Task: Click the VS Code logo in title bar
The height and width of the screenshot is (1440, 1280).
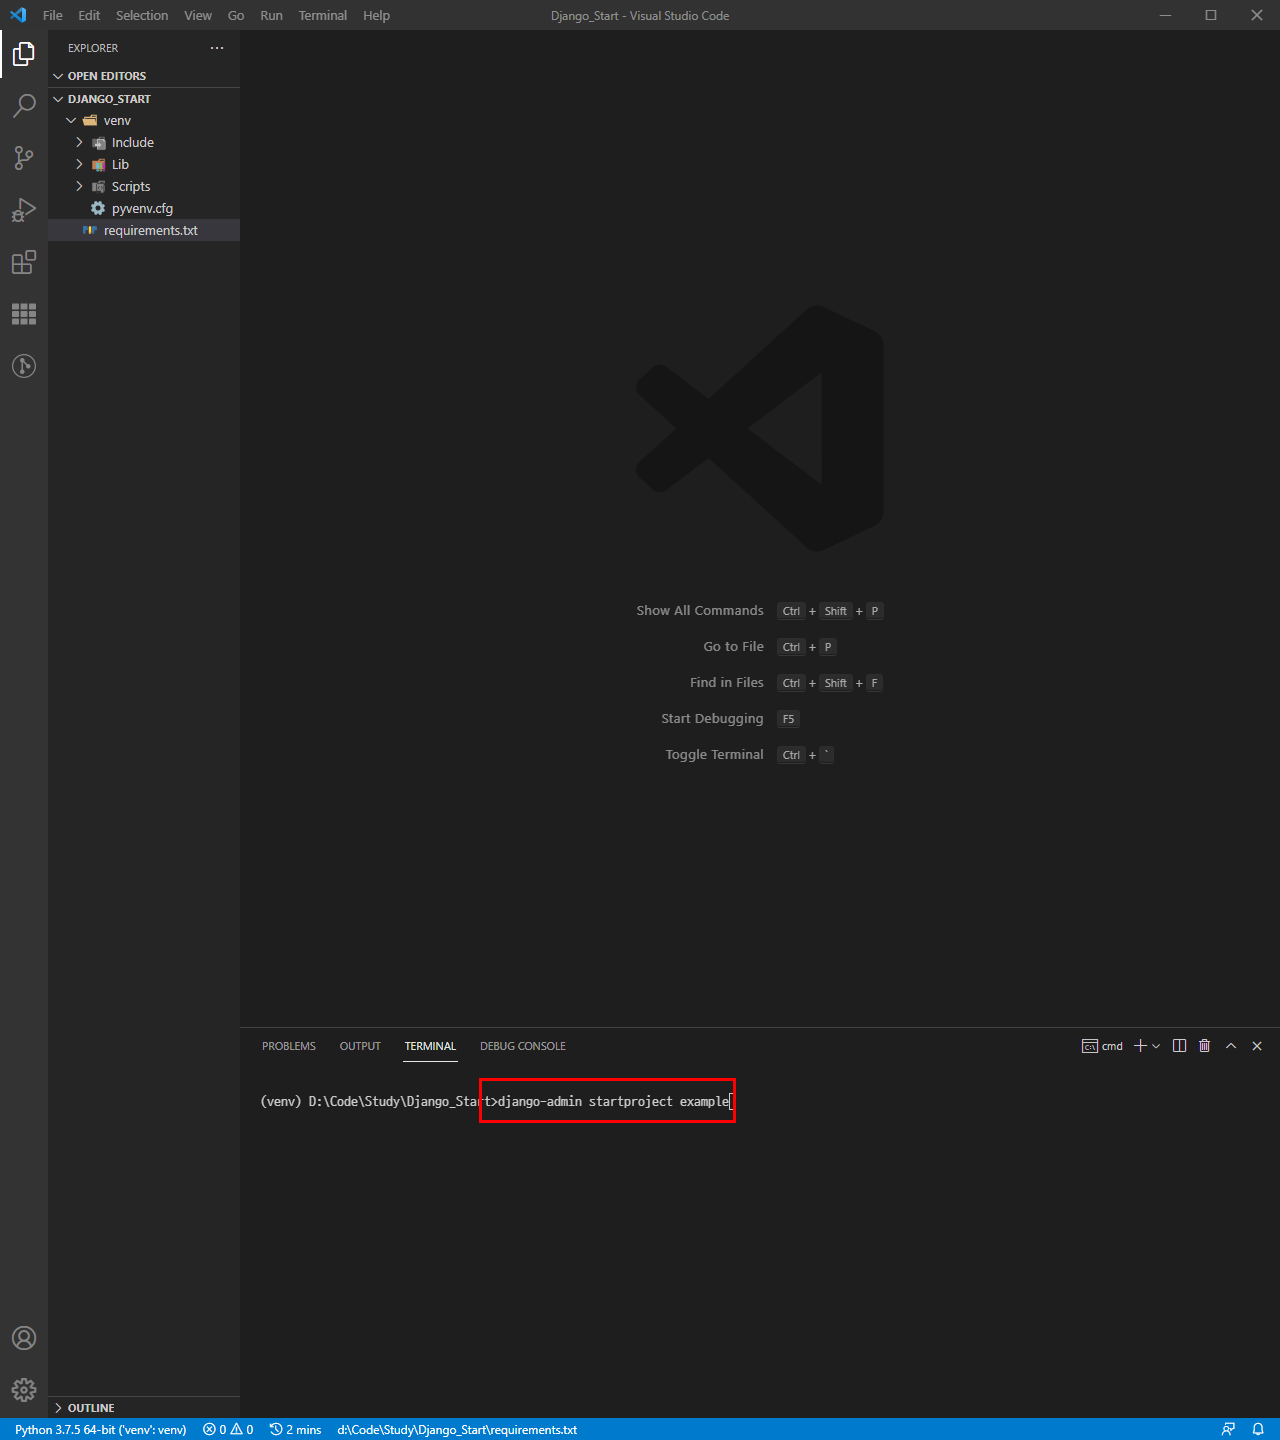Action: [x=18, y=15]
